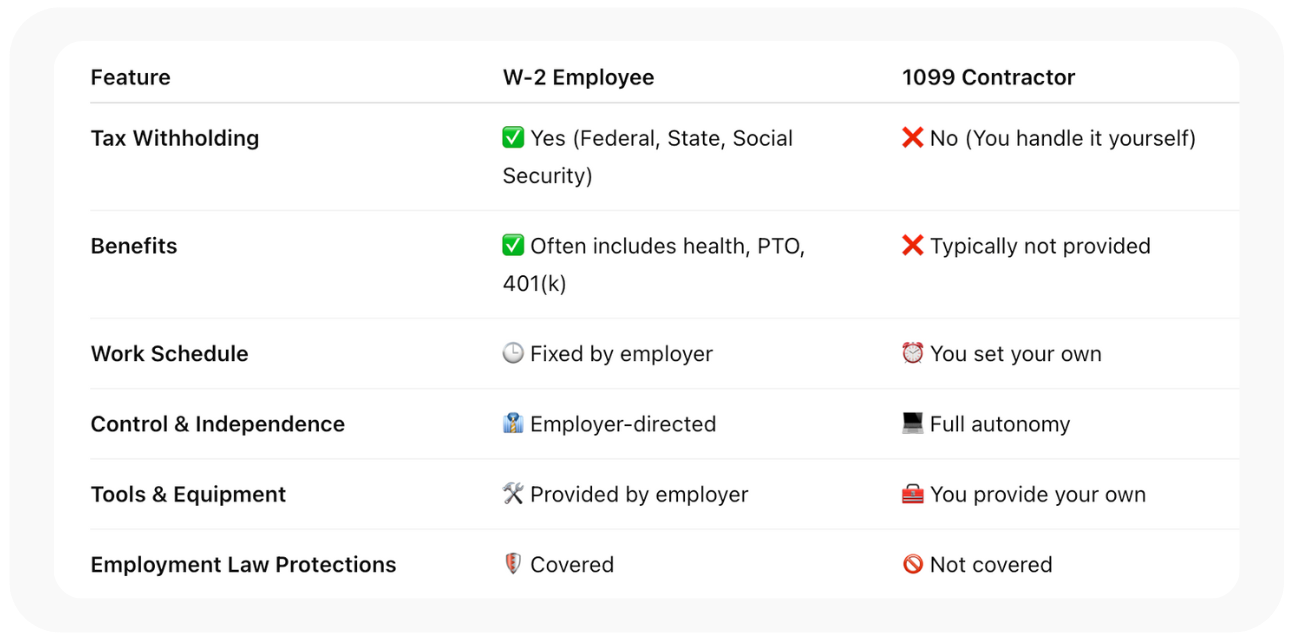Viewport: 1294px width, 637px height.
Task: Click the hammer and wrench tools icon
Action: pyautogui.click(x=513, y=494)
